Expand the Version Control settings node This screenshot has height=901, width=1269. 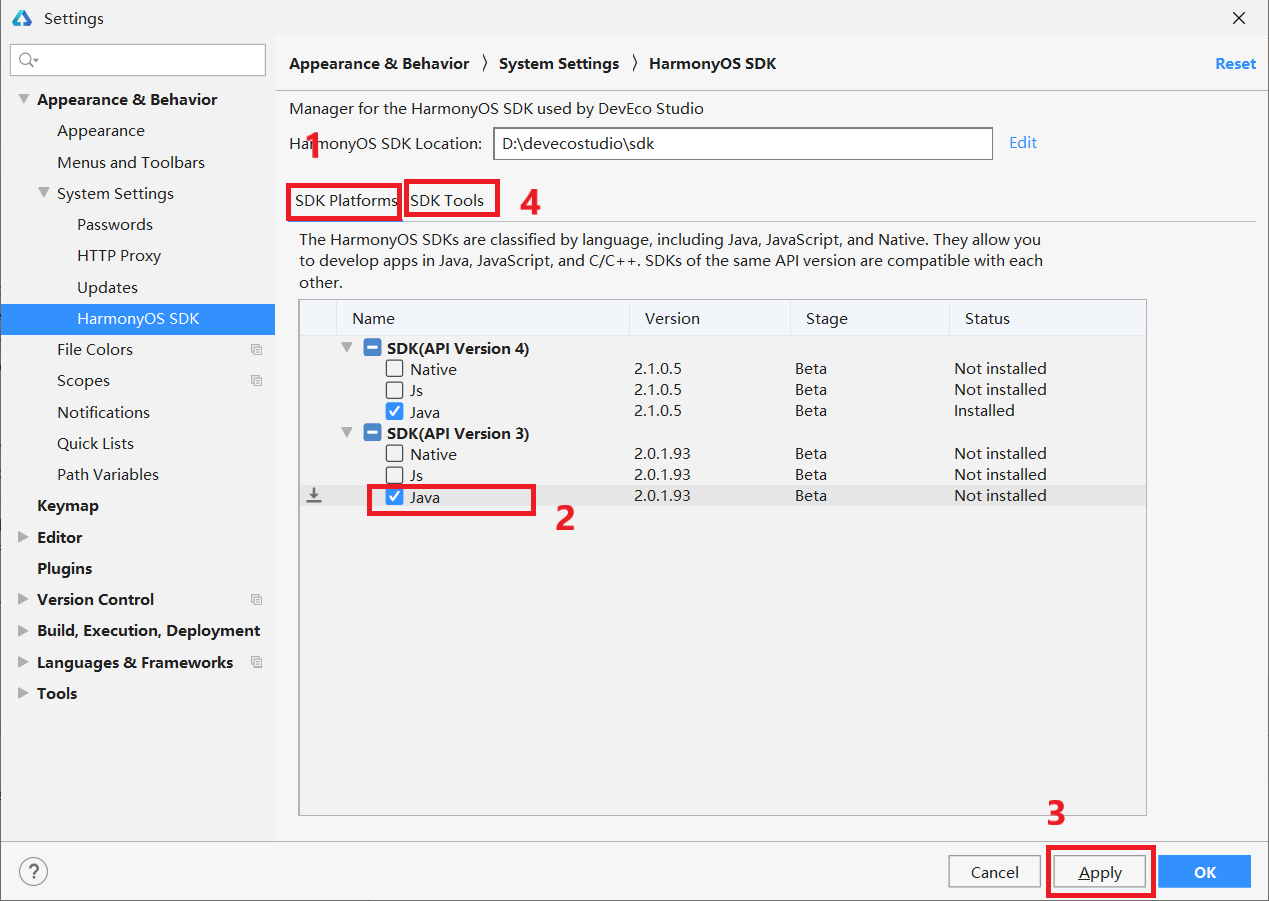coord(24,599)
